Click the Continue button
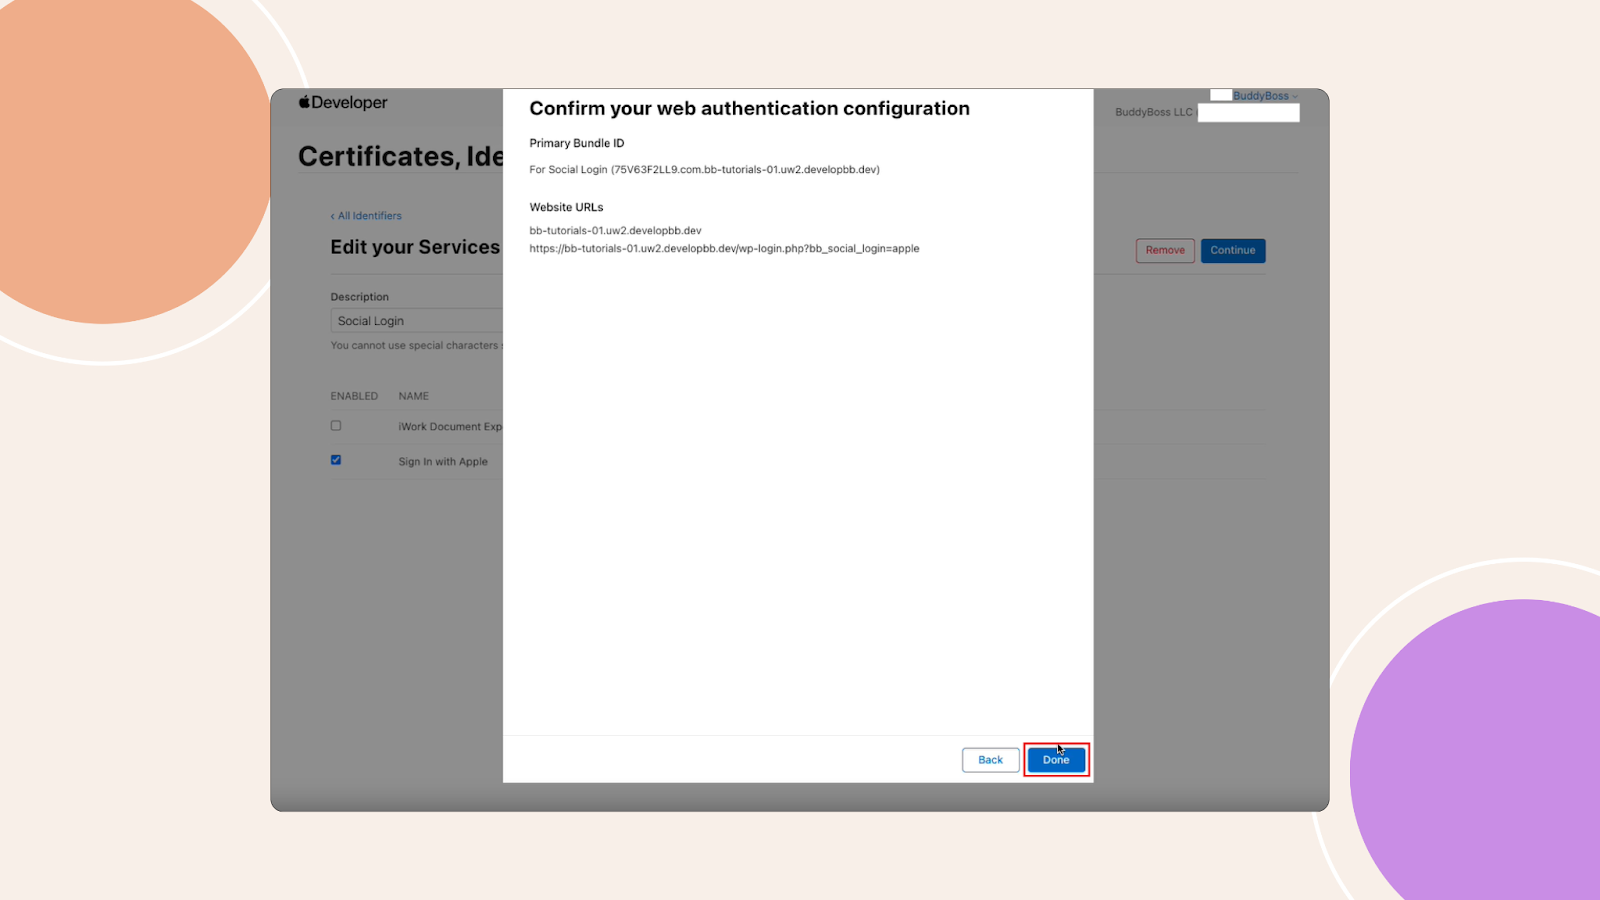The width and height of the screenshot is (1600, 900). (x=1233, y=251)
